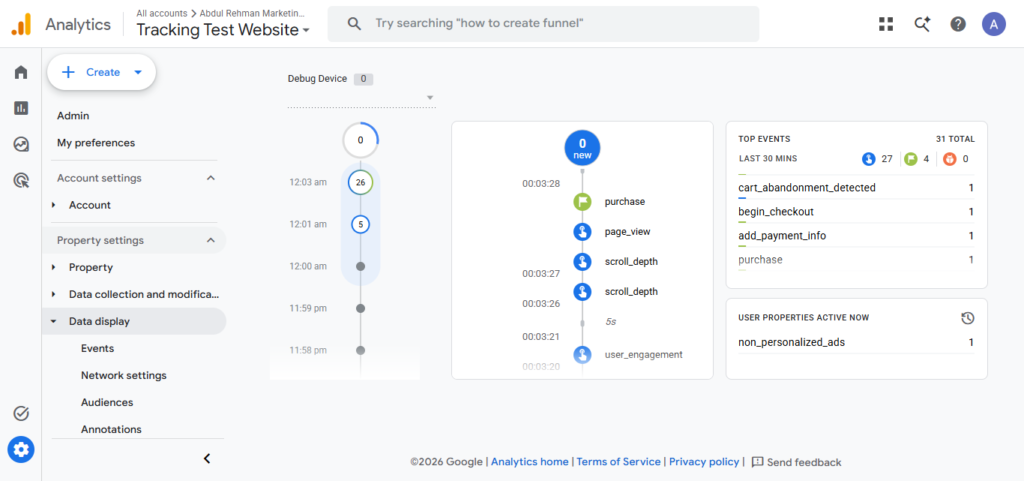Collapse the Data display tree item
1024x481 pixels.
[x=135, y=321]
